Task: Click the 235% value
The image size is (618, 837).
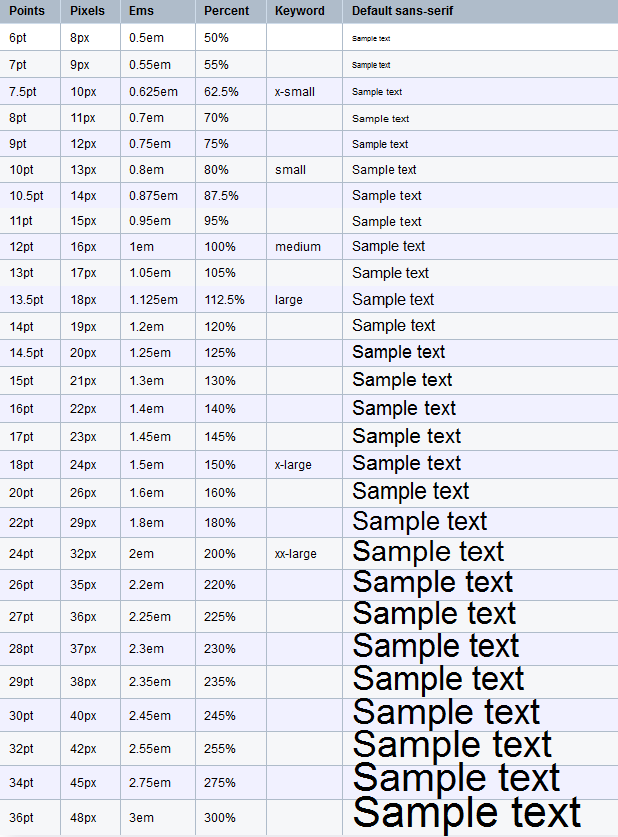Action: coord(220,682)
